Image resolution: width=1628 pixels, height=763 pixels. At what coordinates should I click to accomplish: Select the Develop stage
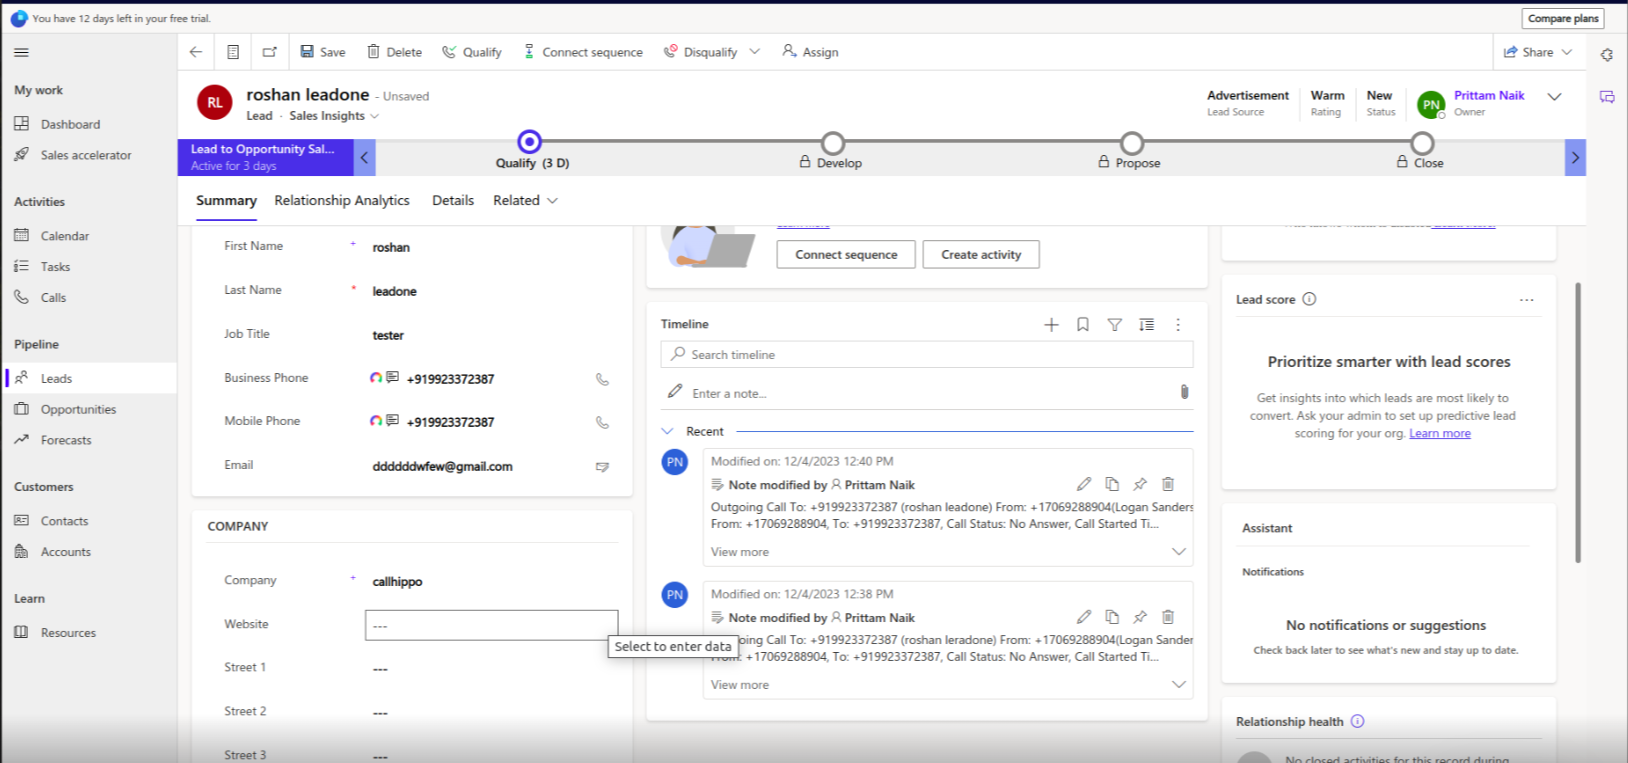tap(832, 143)
